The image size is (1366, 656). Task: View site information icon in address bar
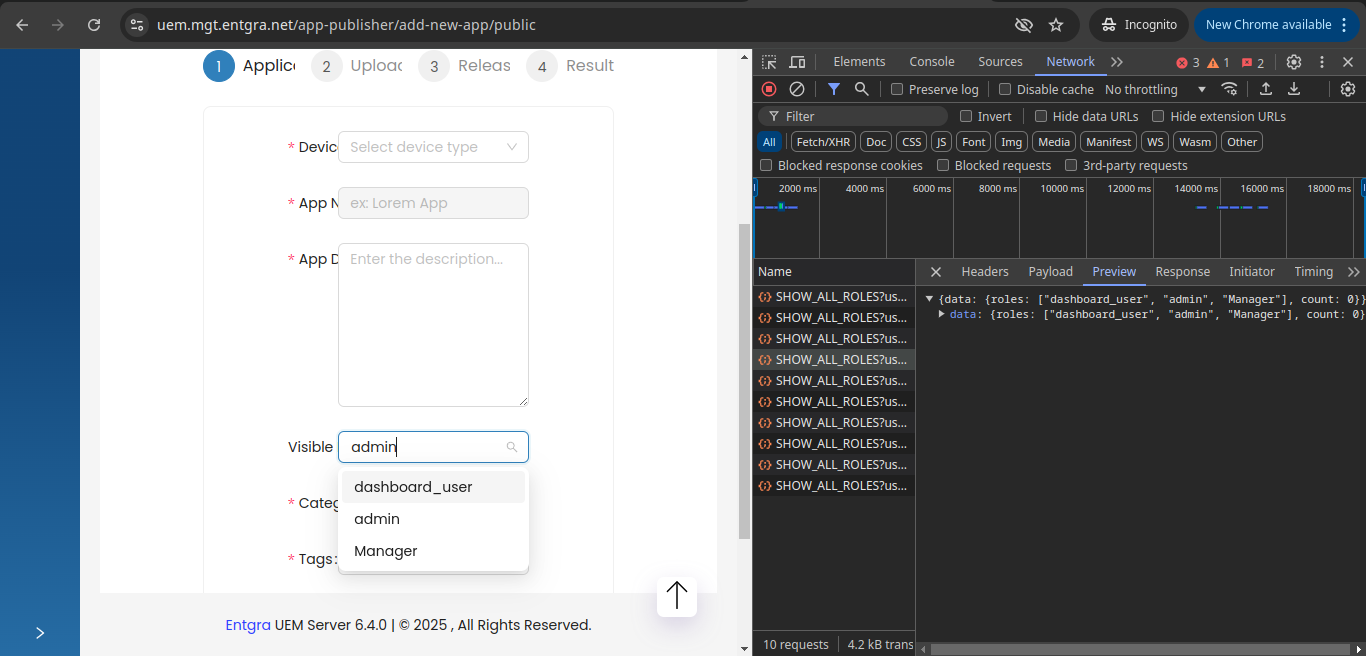coord(138,25)
